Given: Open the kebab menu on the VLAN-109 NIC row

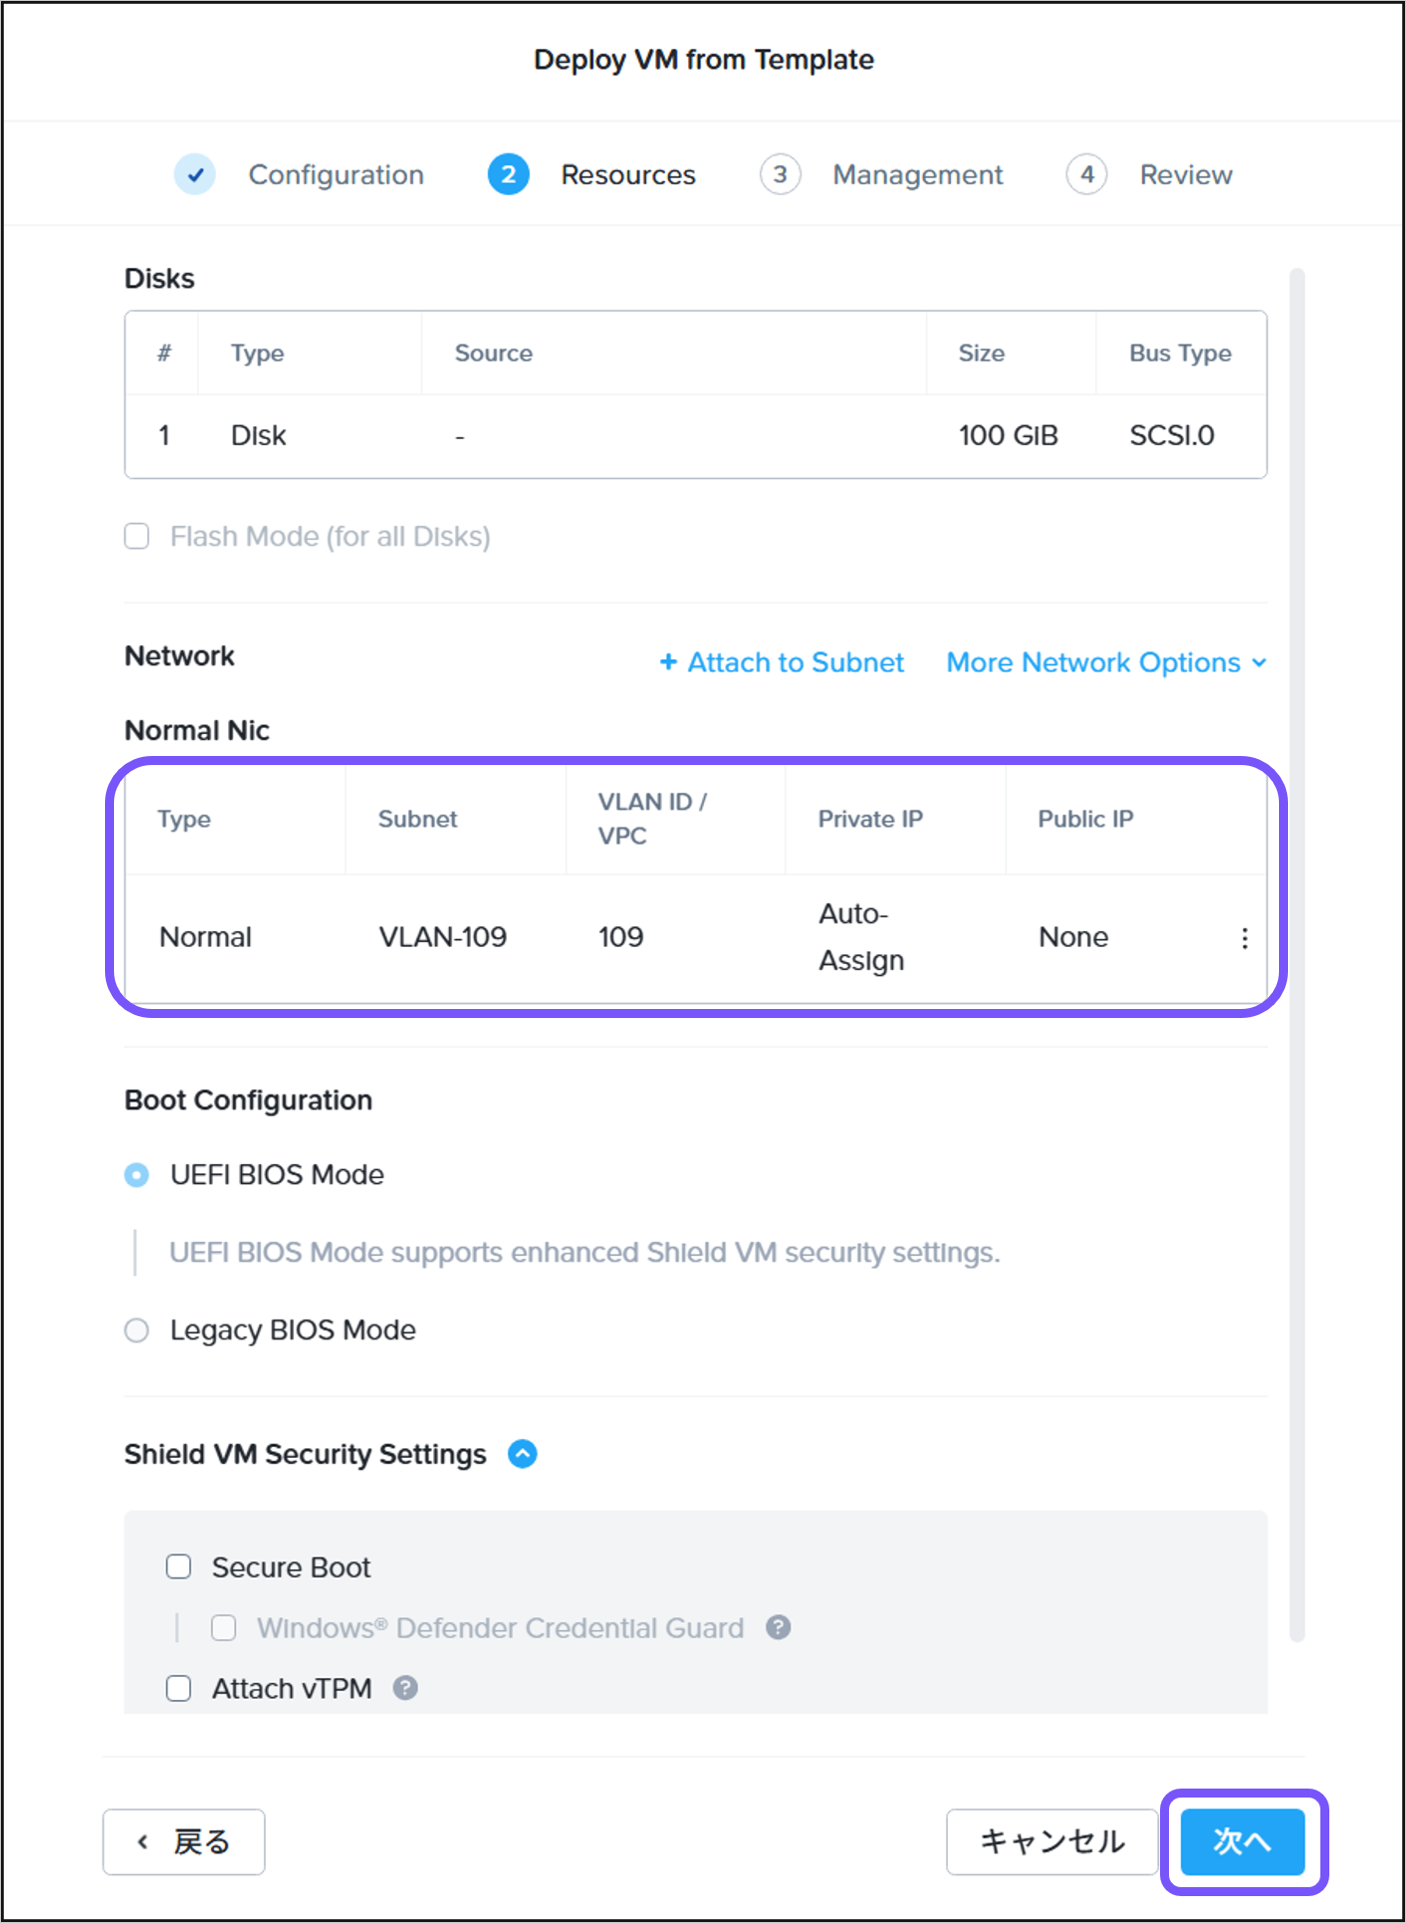Looking at the screenshot, I should (1244, 937).
